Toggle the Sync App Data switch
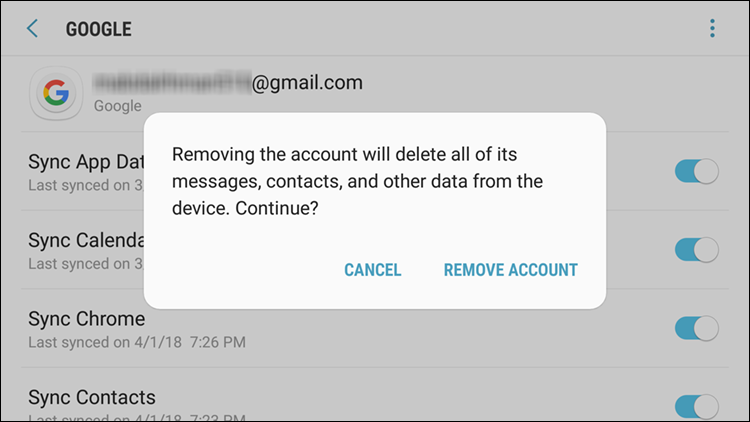This screenshot has width=750, height=422. coord(696,172)
